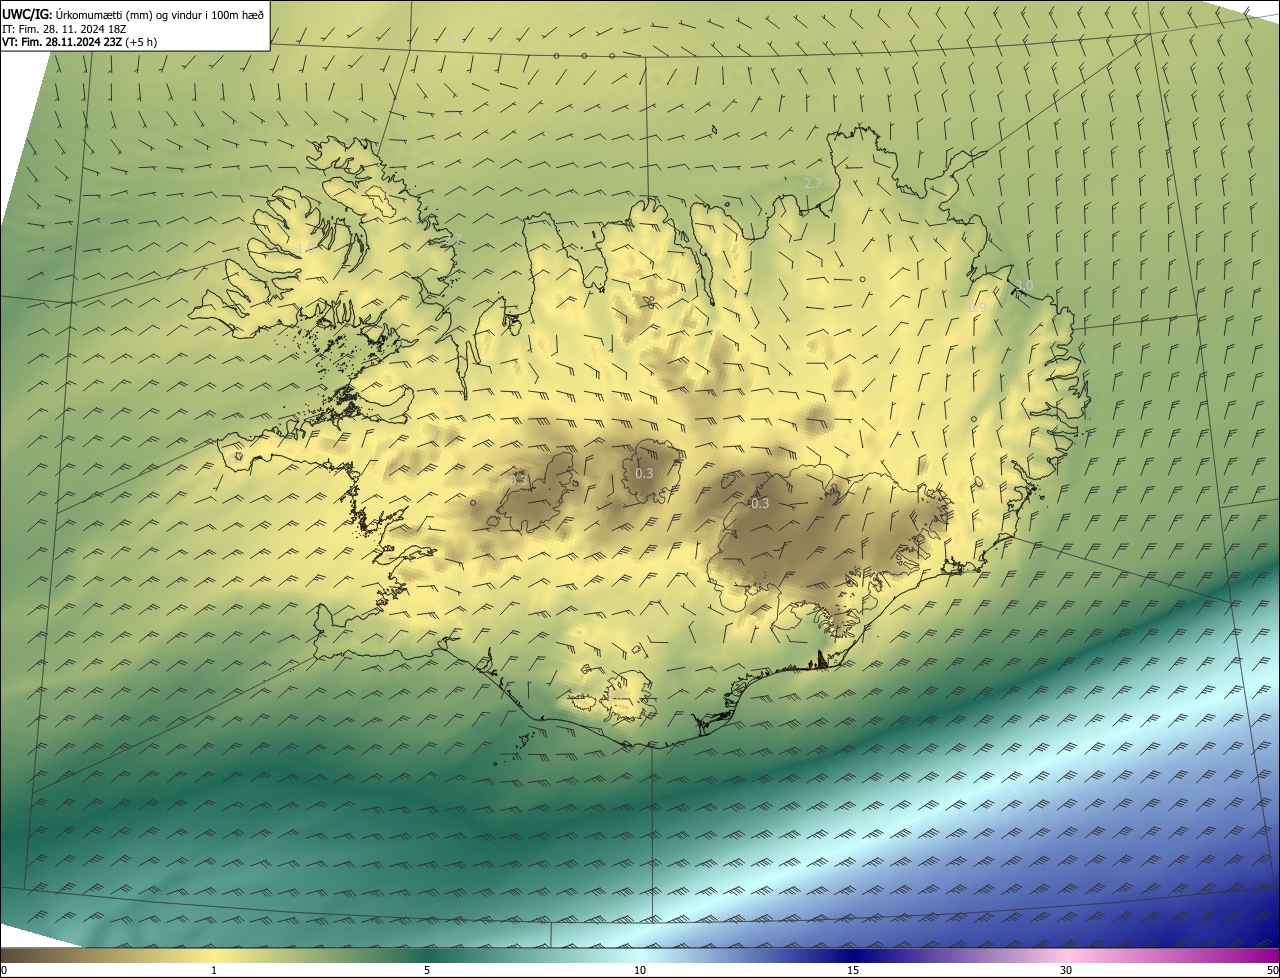Click the dark navy color above tick 15

(853, 955)
